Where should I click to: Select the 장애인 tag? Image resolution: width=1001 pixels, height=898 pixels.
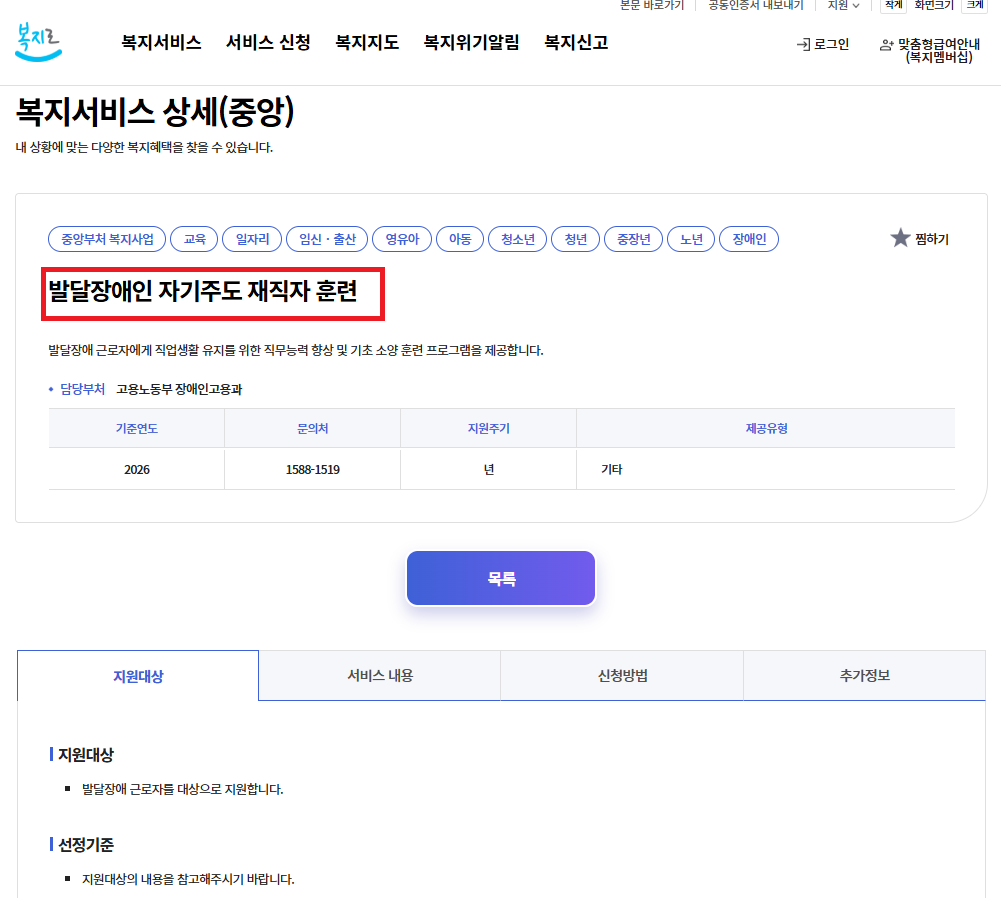pos(749,239)
